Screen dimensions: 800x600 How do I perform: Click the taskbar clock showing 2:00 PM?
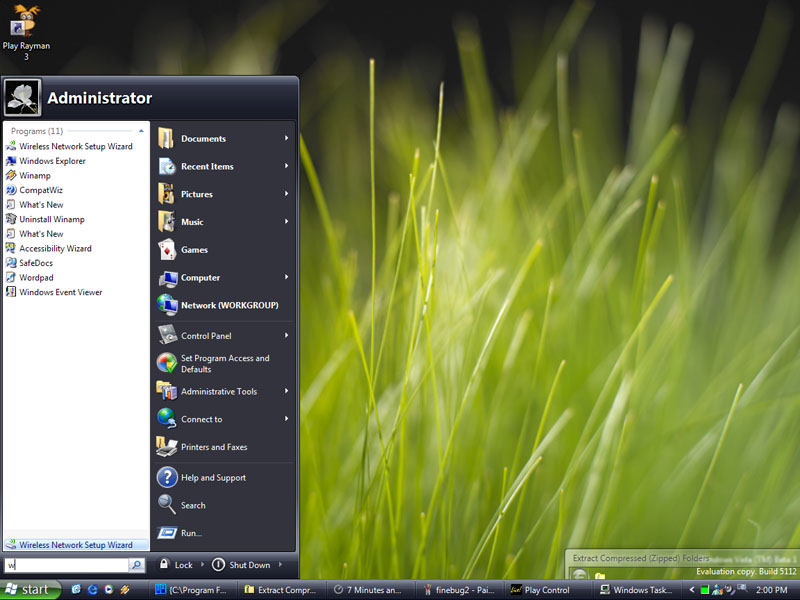(771, 590)
